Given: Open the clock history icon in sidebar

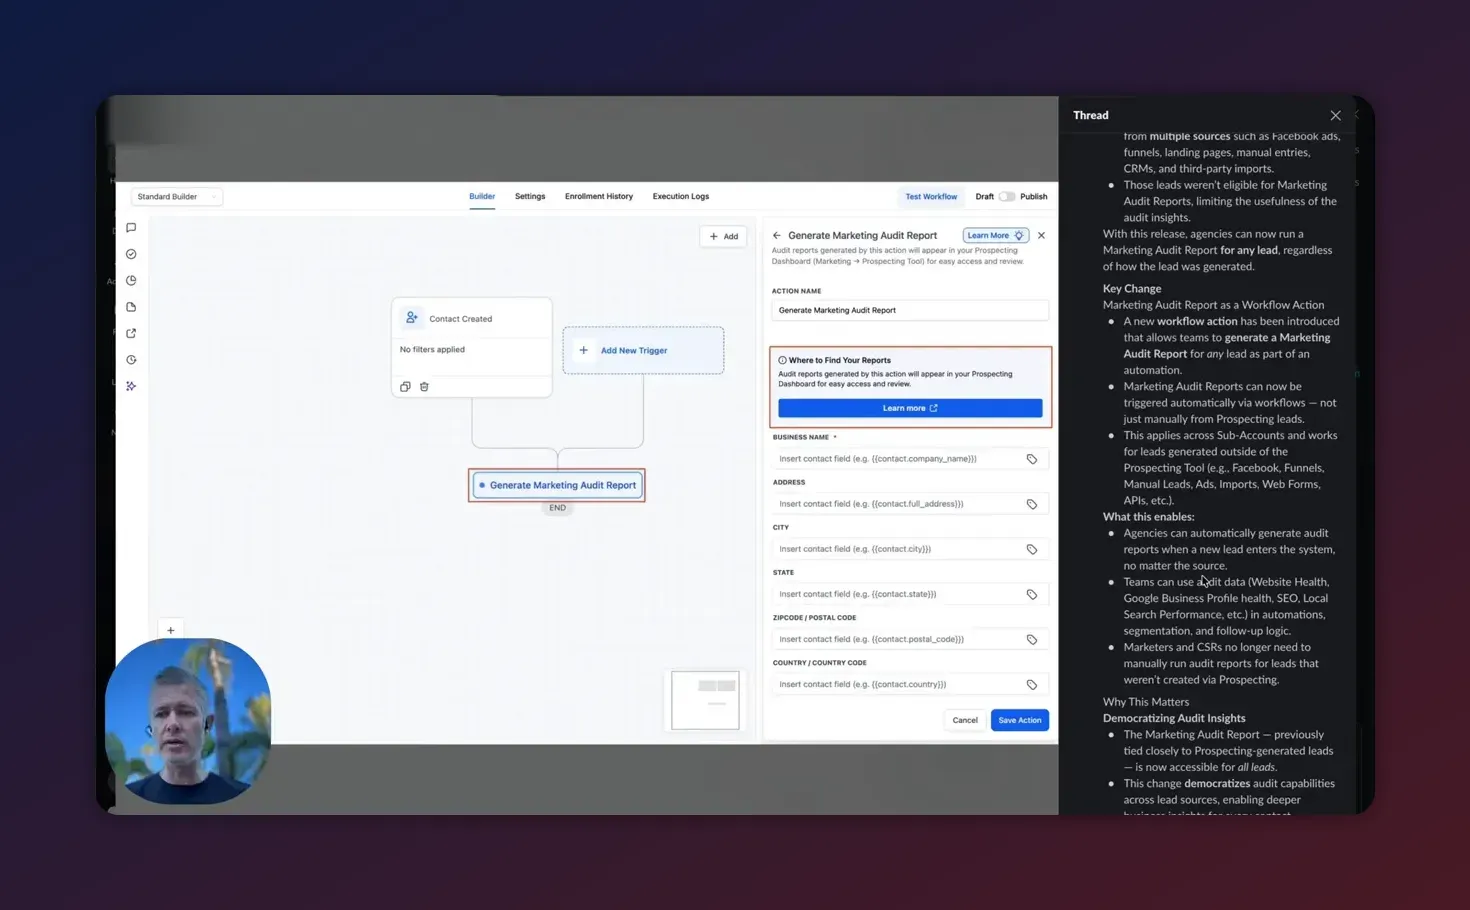Looking at the screenshot, I should [131, 359].
